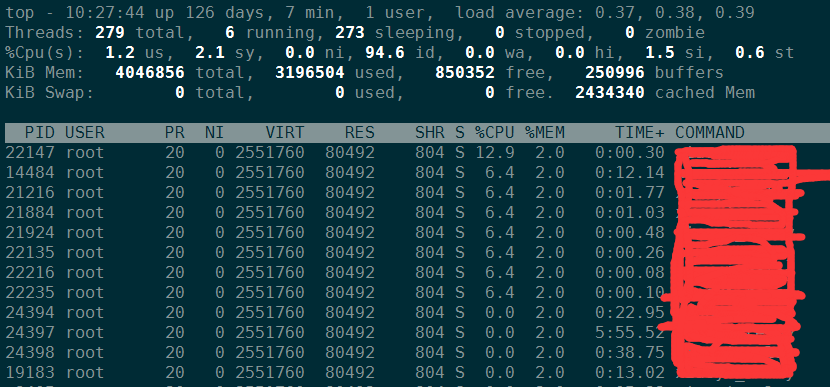Select the PID column header
830x387 pixels.
click(40, 132)
